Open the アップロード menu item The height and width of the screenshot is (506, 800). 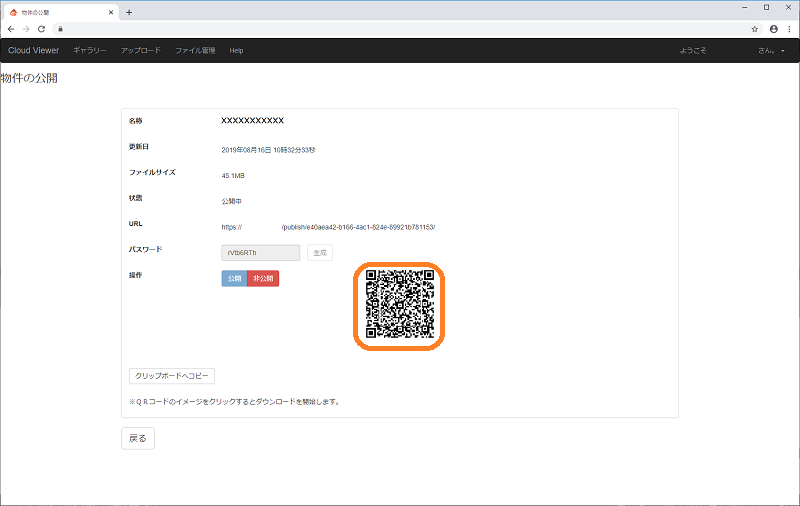coord(141,50)
